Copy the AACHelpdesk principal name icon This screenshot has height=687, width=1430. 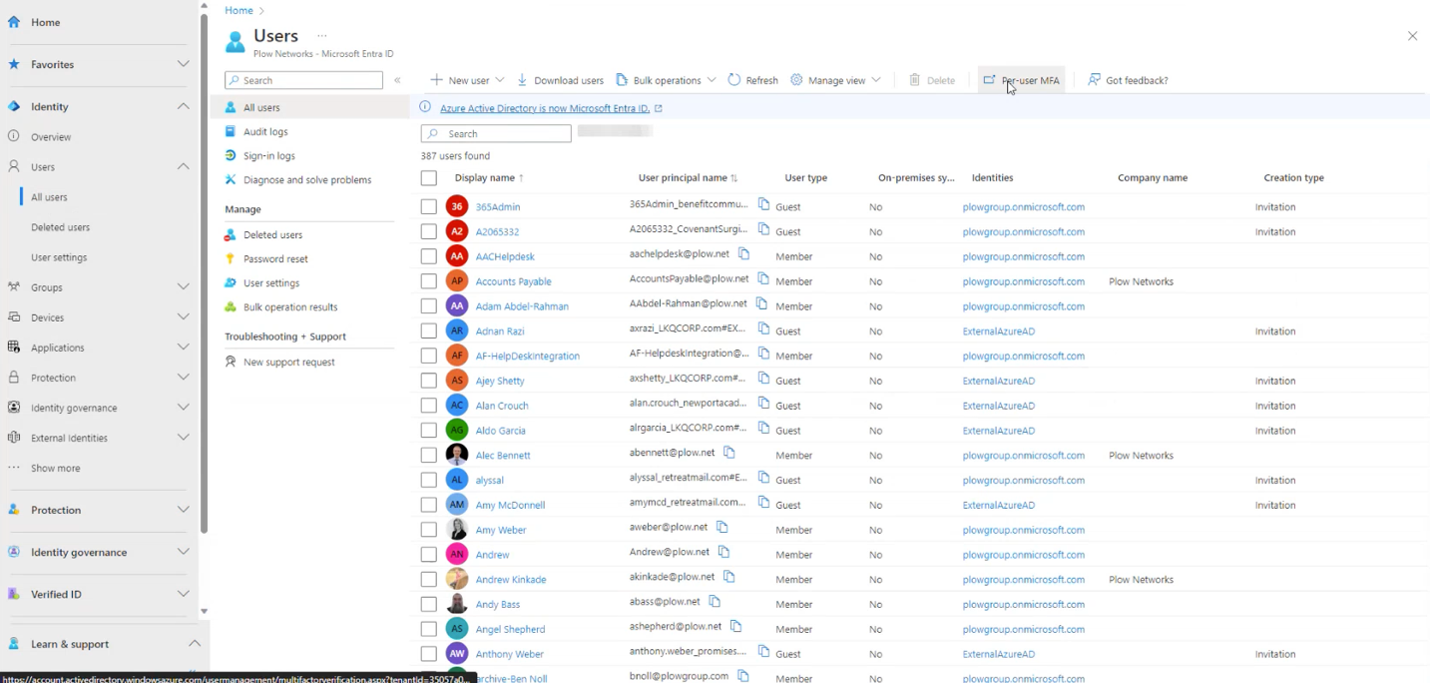(x=744, y=254)
